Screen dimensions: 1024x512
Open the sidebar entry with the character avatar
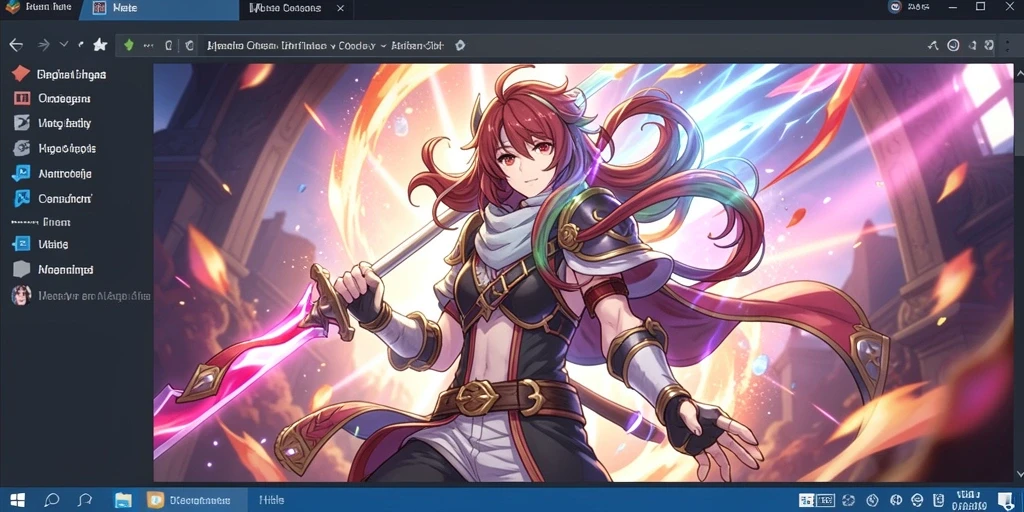click(81, 296)
